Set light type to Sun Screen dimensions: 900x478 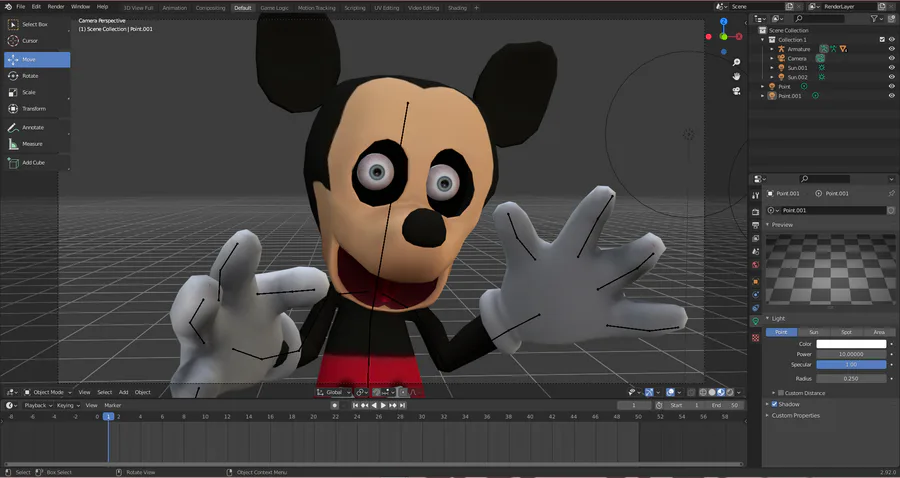813,332
